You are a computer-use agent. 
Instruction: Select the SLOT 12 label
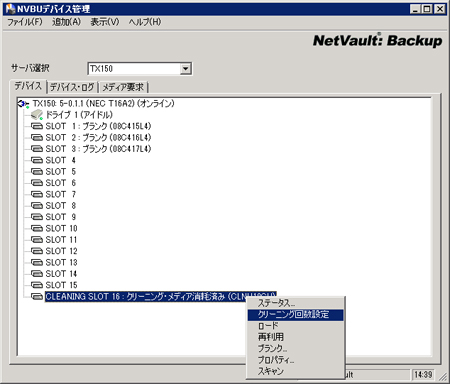coord(61,251)
